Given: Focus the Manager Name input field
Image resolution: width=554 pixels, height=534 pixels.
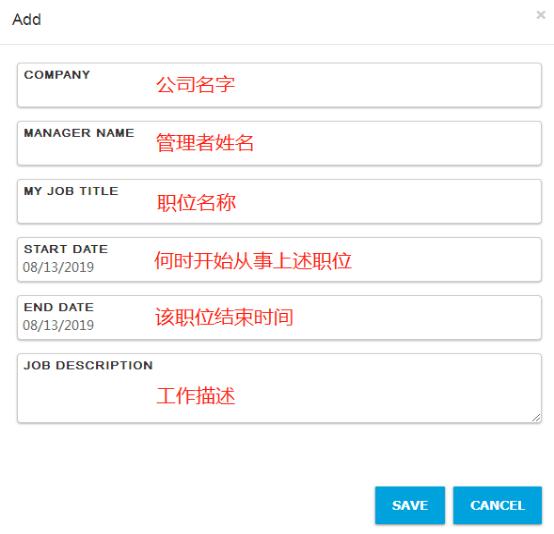Looking at the screenshot, I should (279, 143).
